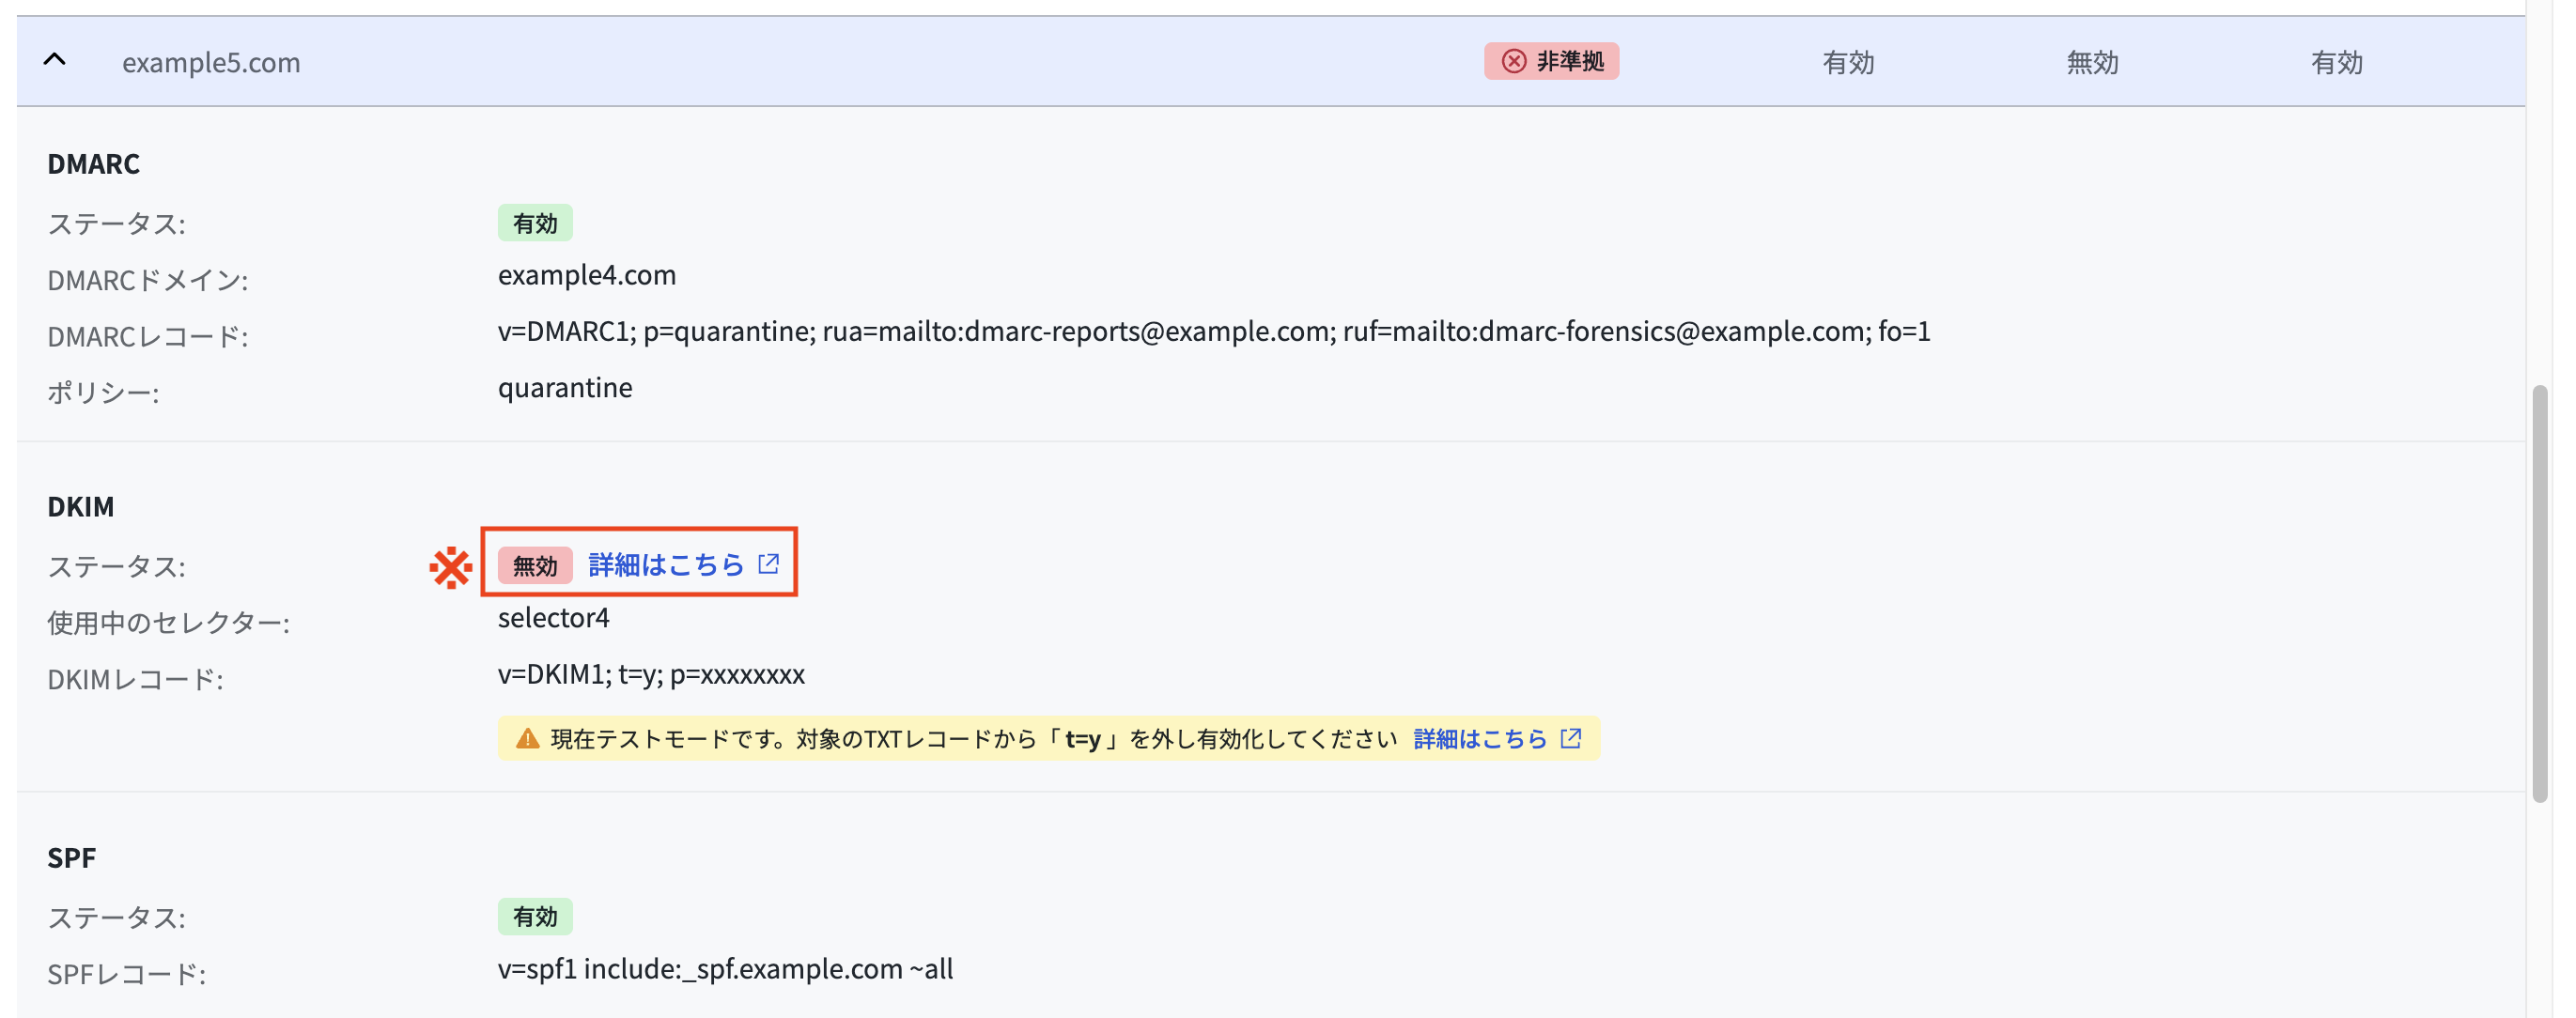Click external link icon in yellow warning banner
This screenshot has width=2576, height=1018.
(x=1571, y=738)
